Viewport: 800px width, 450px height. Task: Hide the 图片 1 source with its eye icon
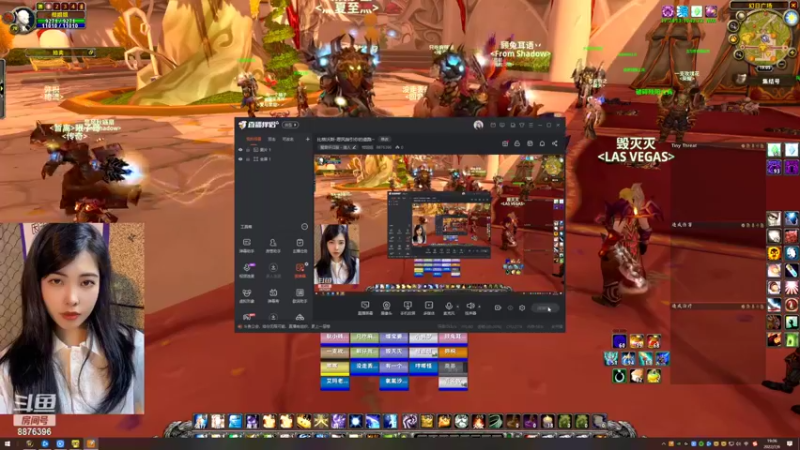(x=240, y=150)
